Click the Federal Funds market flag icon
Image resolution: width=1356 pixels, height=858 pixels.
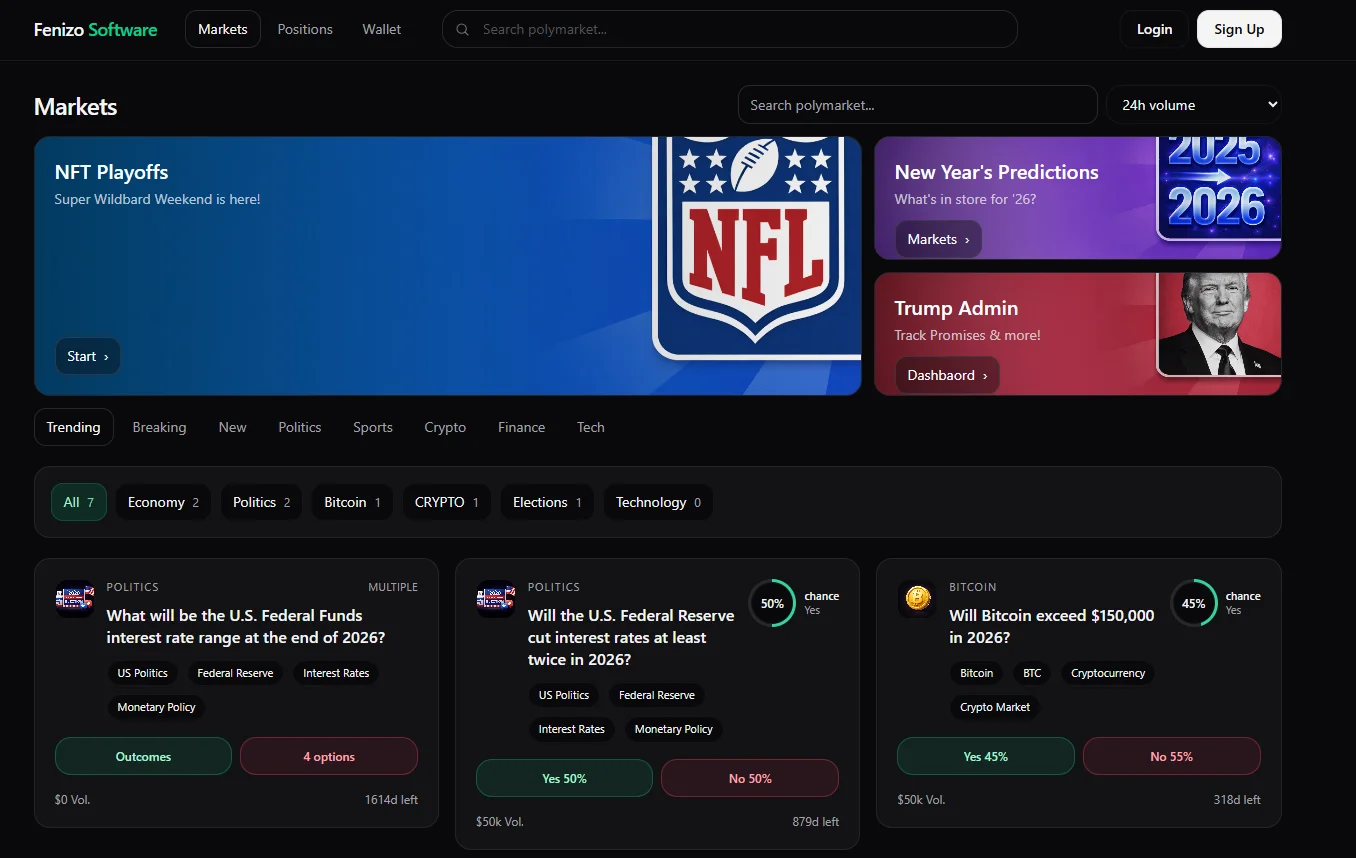(x=75, y=598)
